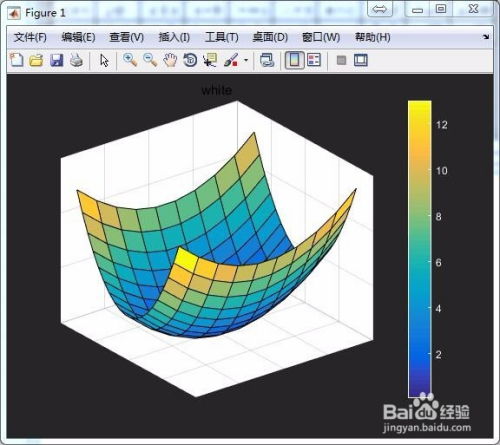
Task: Click the colorbar tick label 4
Action: pos(439,309)
